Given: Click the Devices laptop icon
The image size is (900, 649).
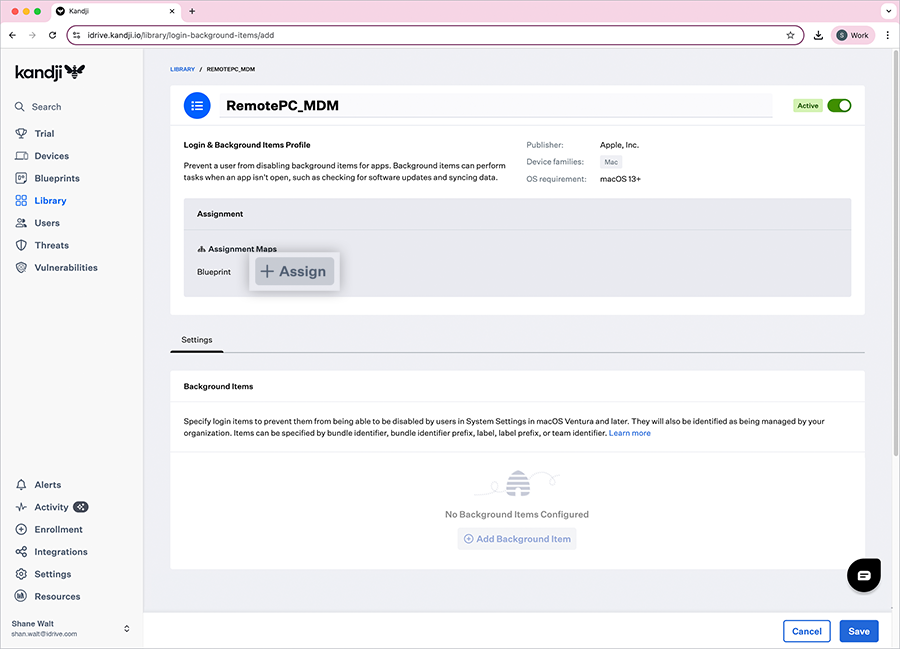Looking at the screenshot, I should [x=21, y=156].
